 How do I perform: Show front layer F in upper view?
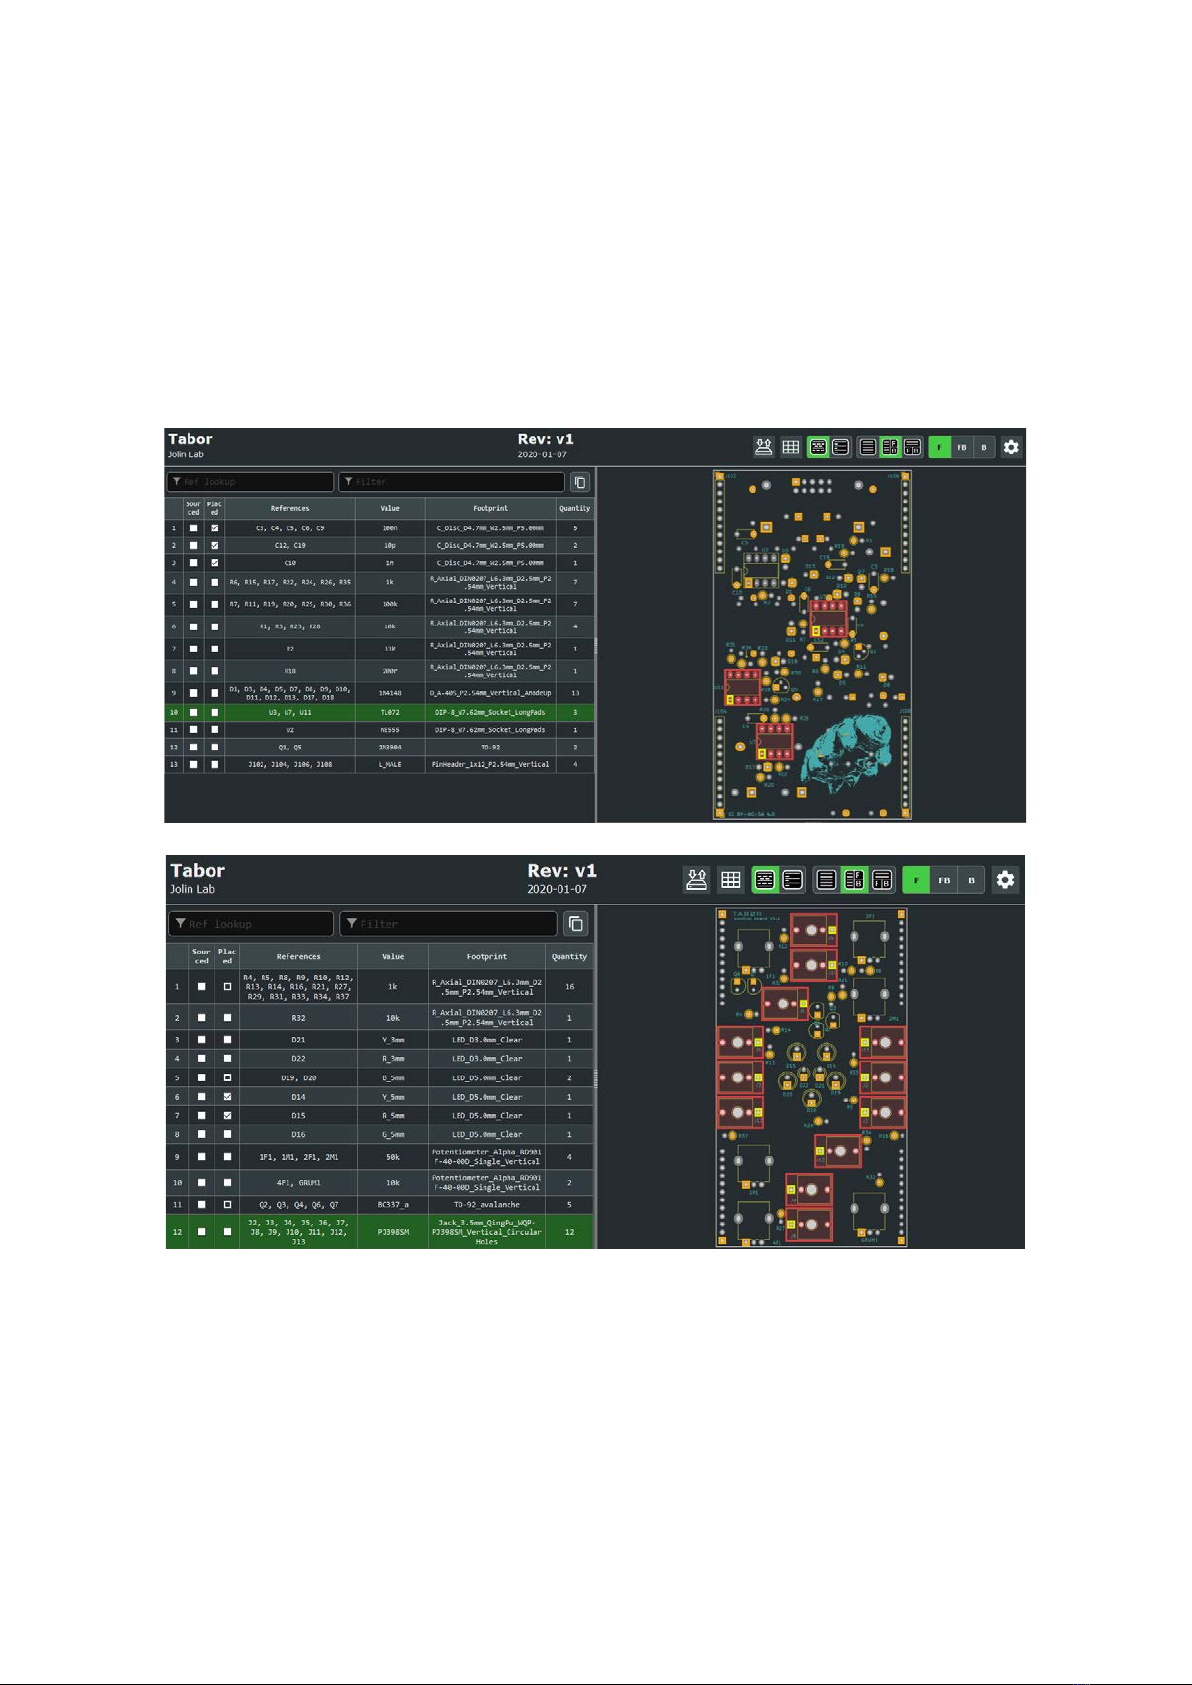tap(940, 447)
